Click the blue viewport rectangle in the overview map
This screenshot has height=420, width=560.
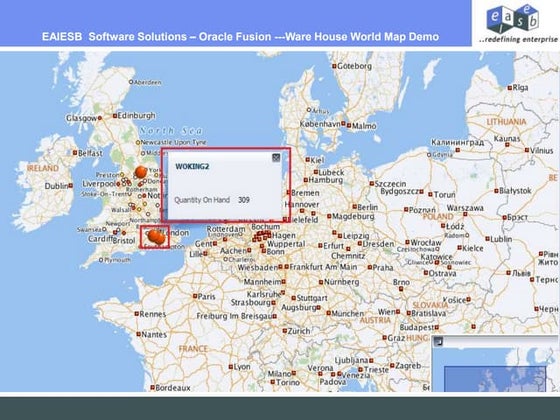(x=495, y=379)
